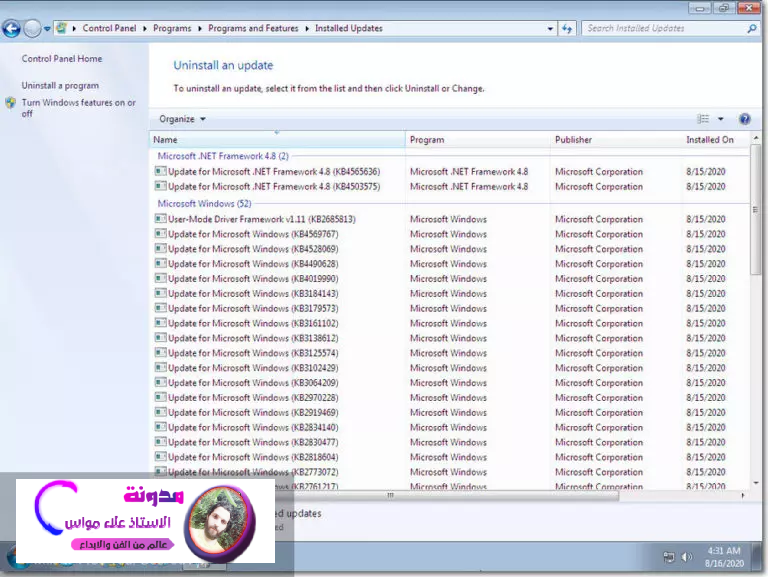Sort list by Program column
The image size is (768, 577).
pos(478,140)
